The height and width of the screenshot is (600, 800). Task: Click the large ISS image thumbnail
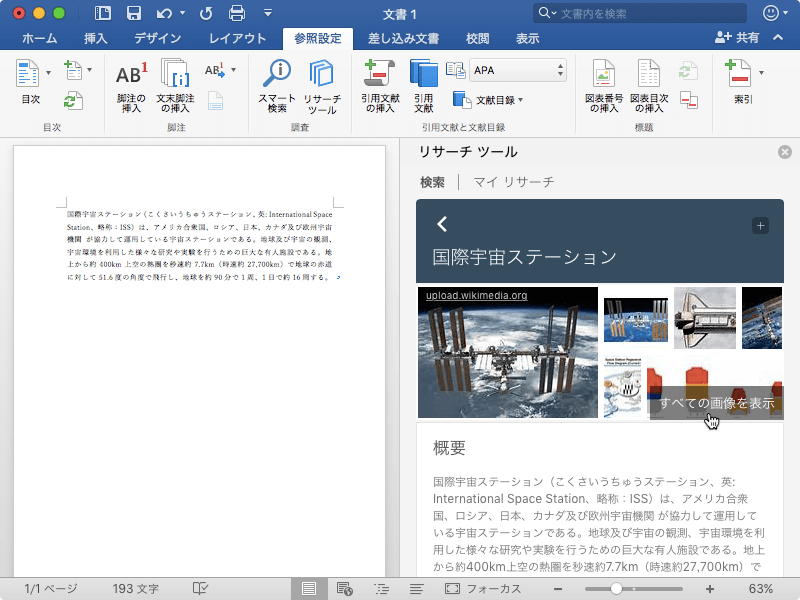pyautogui.click(x=508, y=353)
